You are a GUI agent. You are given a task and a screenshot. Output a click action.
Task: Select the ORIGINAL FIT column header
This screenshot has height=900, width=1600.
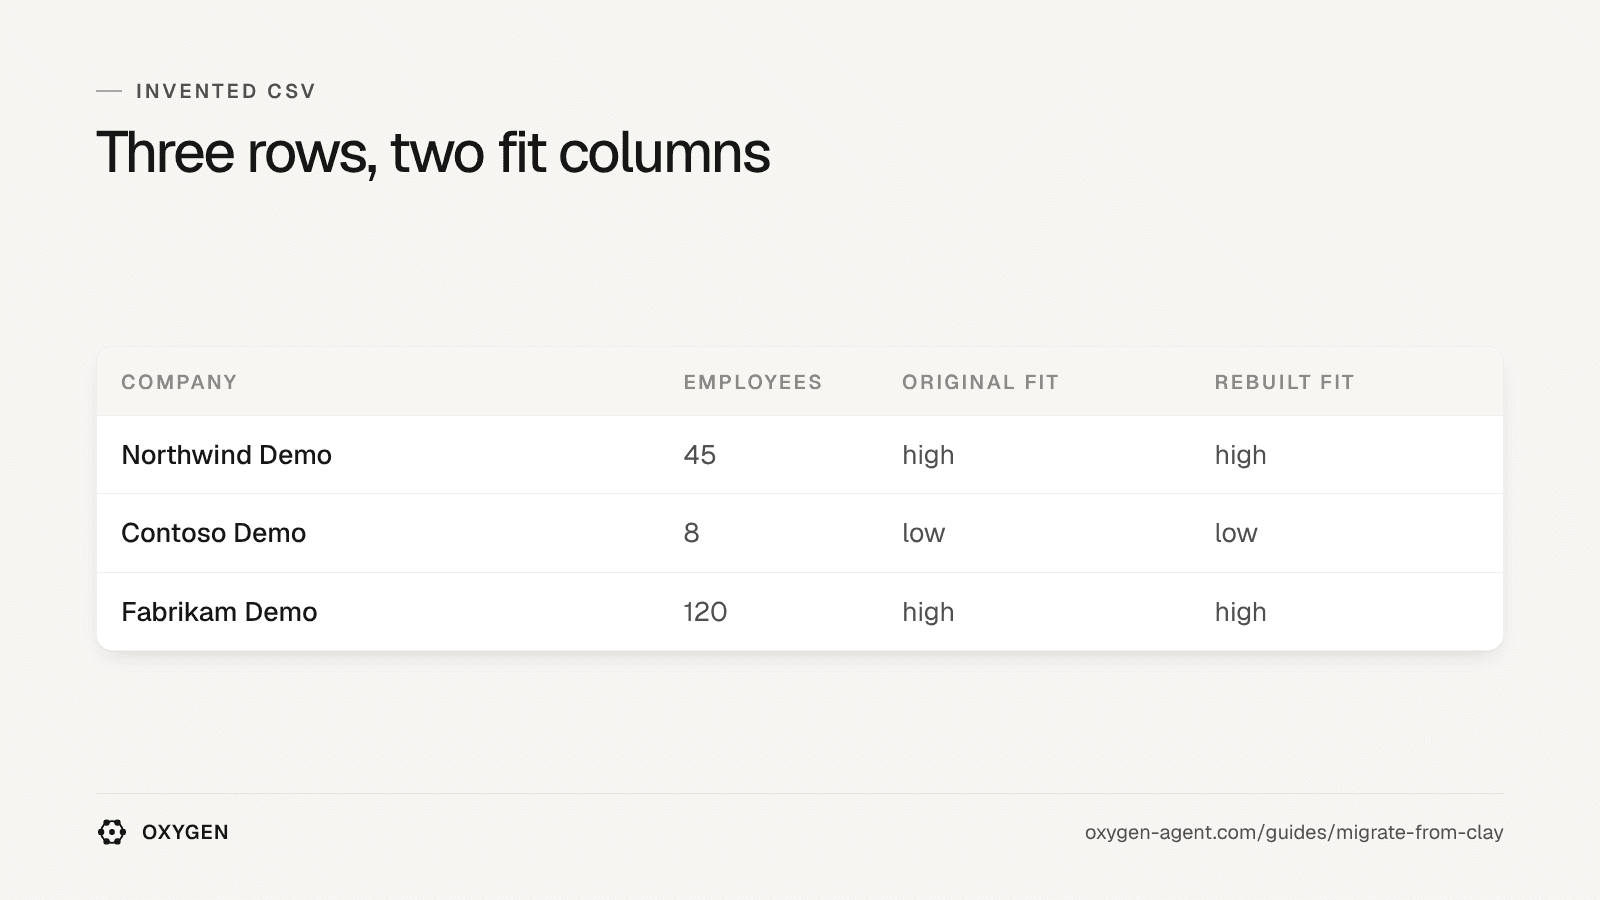coord(980,382)
